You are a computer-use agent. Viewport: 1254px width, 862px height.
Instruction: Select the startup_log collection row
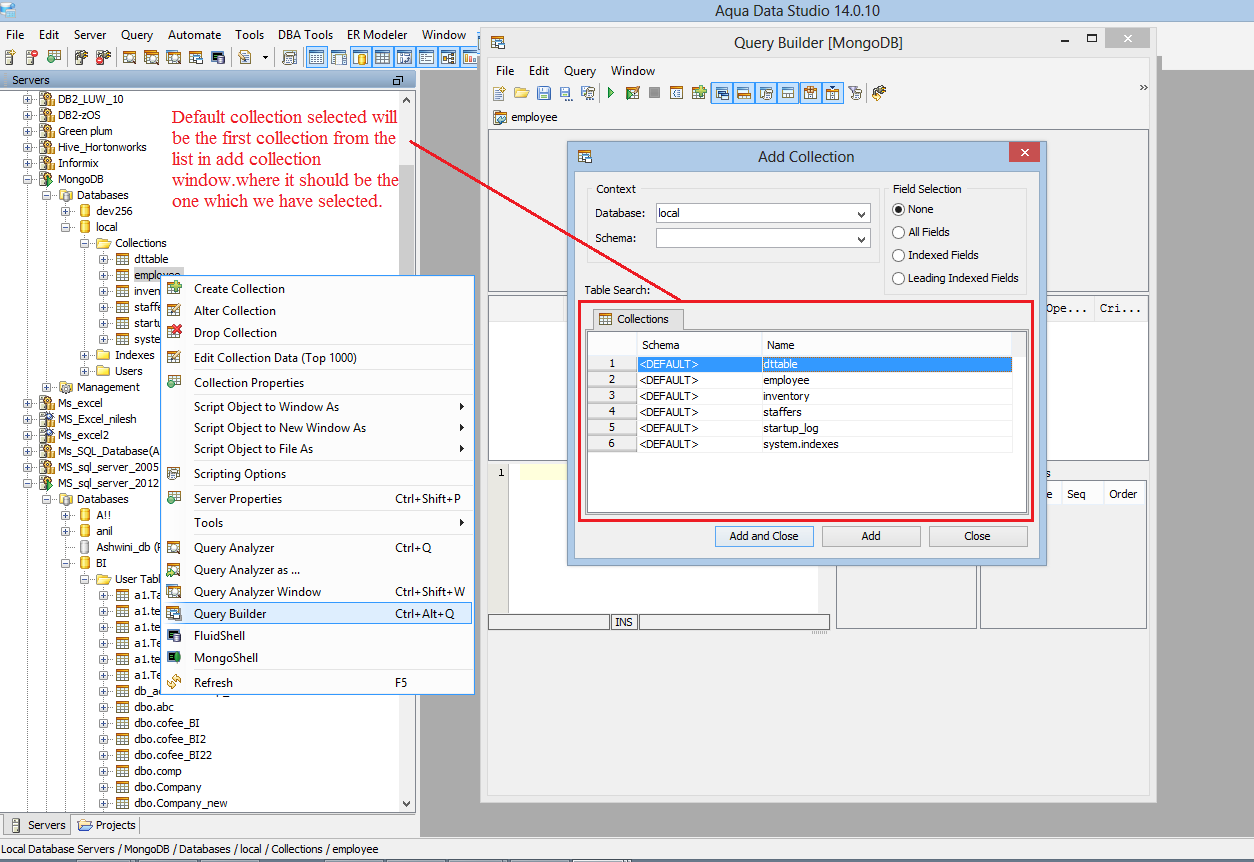pyautogui.click(x=800, y=428)
